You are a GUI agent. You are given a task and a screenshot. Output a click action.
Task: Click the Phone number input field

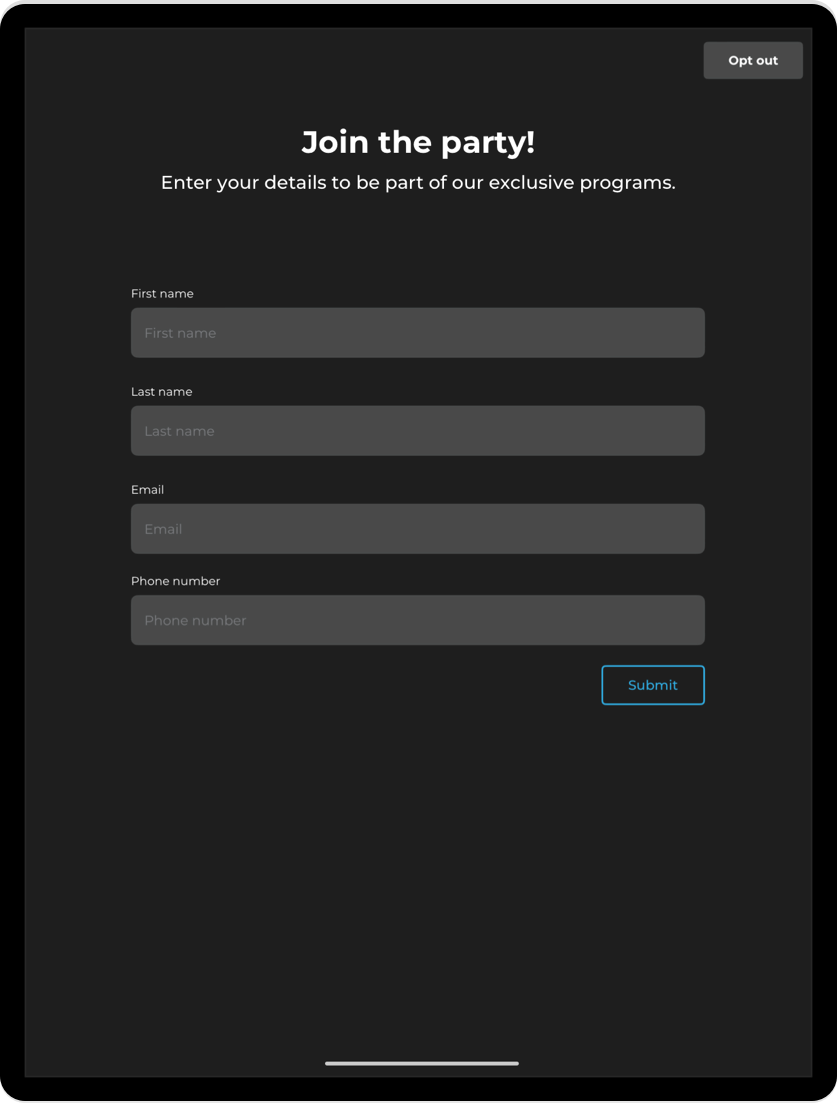[x=417, y=620]
